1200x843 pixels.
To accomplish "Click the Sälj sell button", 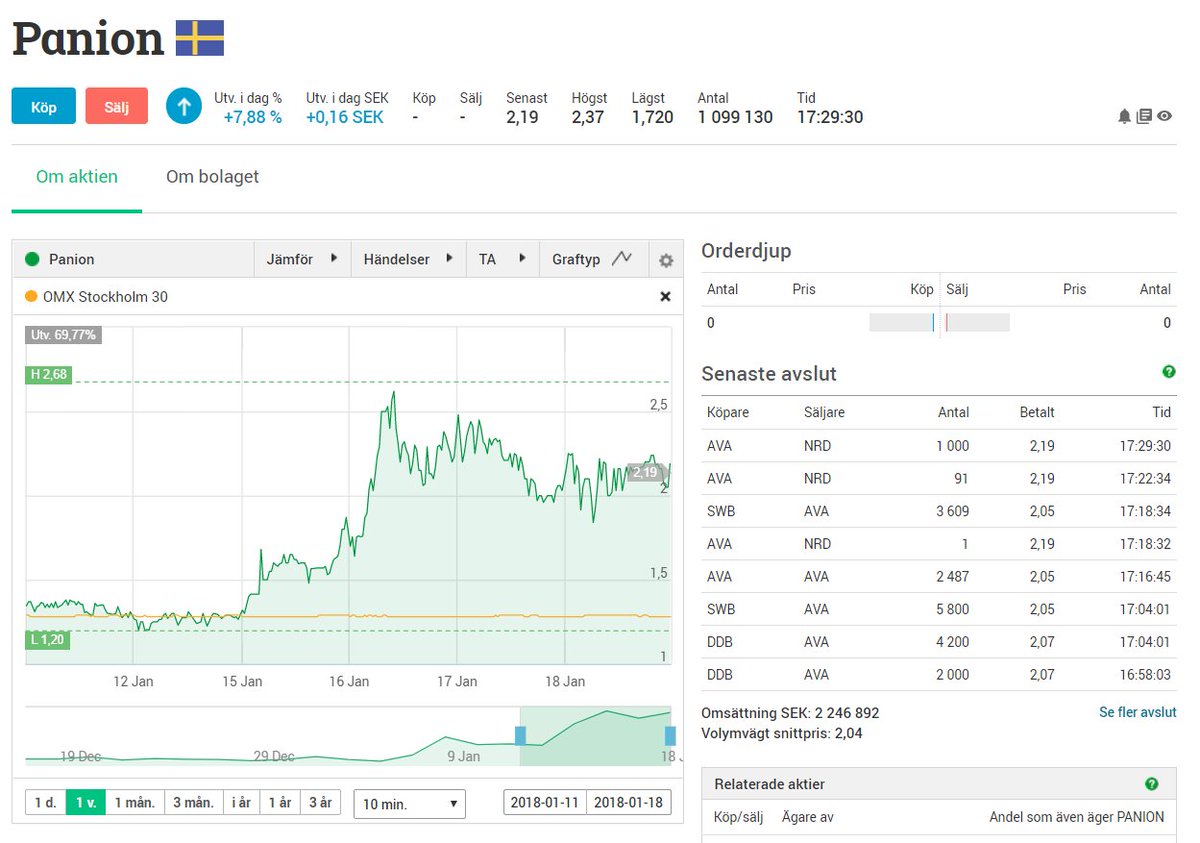I will point(117,106).
